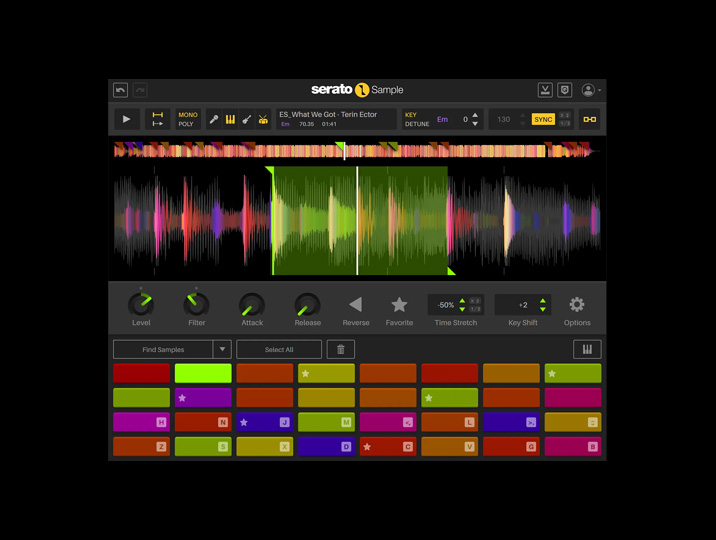Trigger the orange pad labeled L
This screenshot has height=540, width=716.
click(450, 422)
